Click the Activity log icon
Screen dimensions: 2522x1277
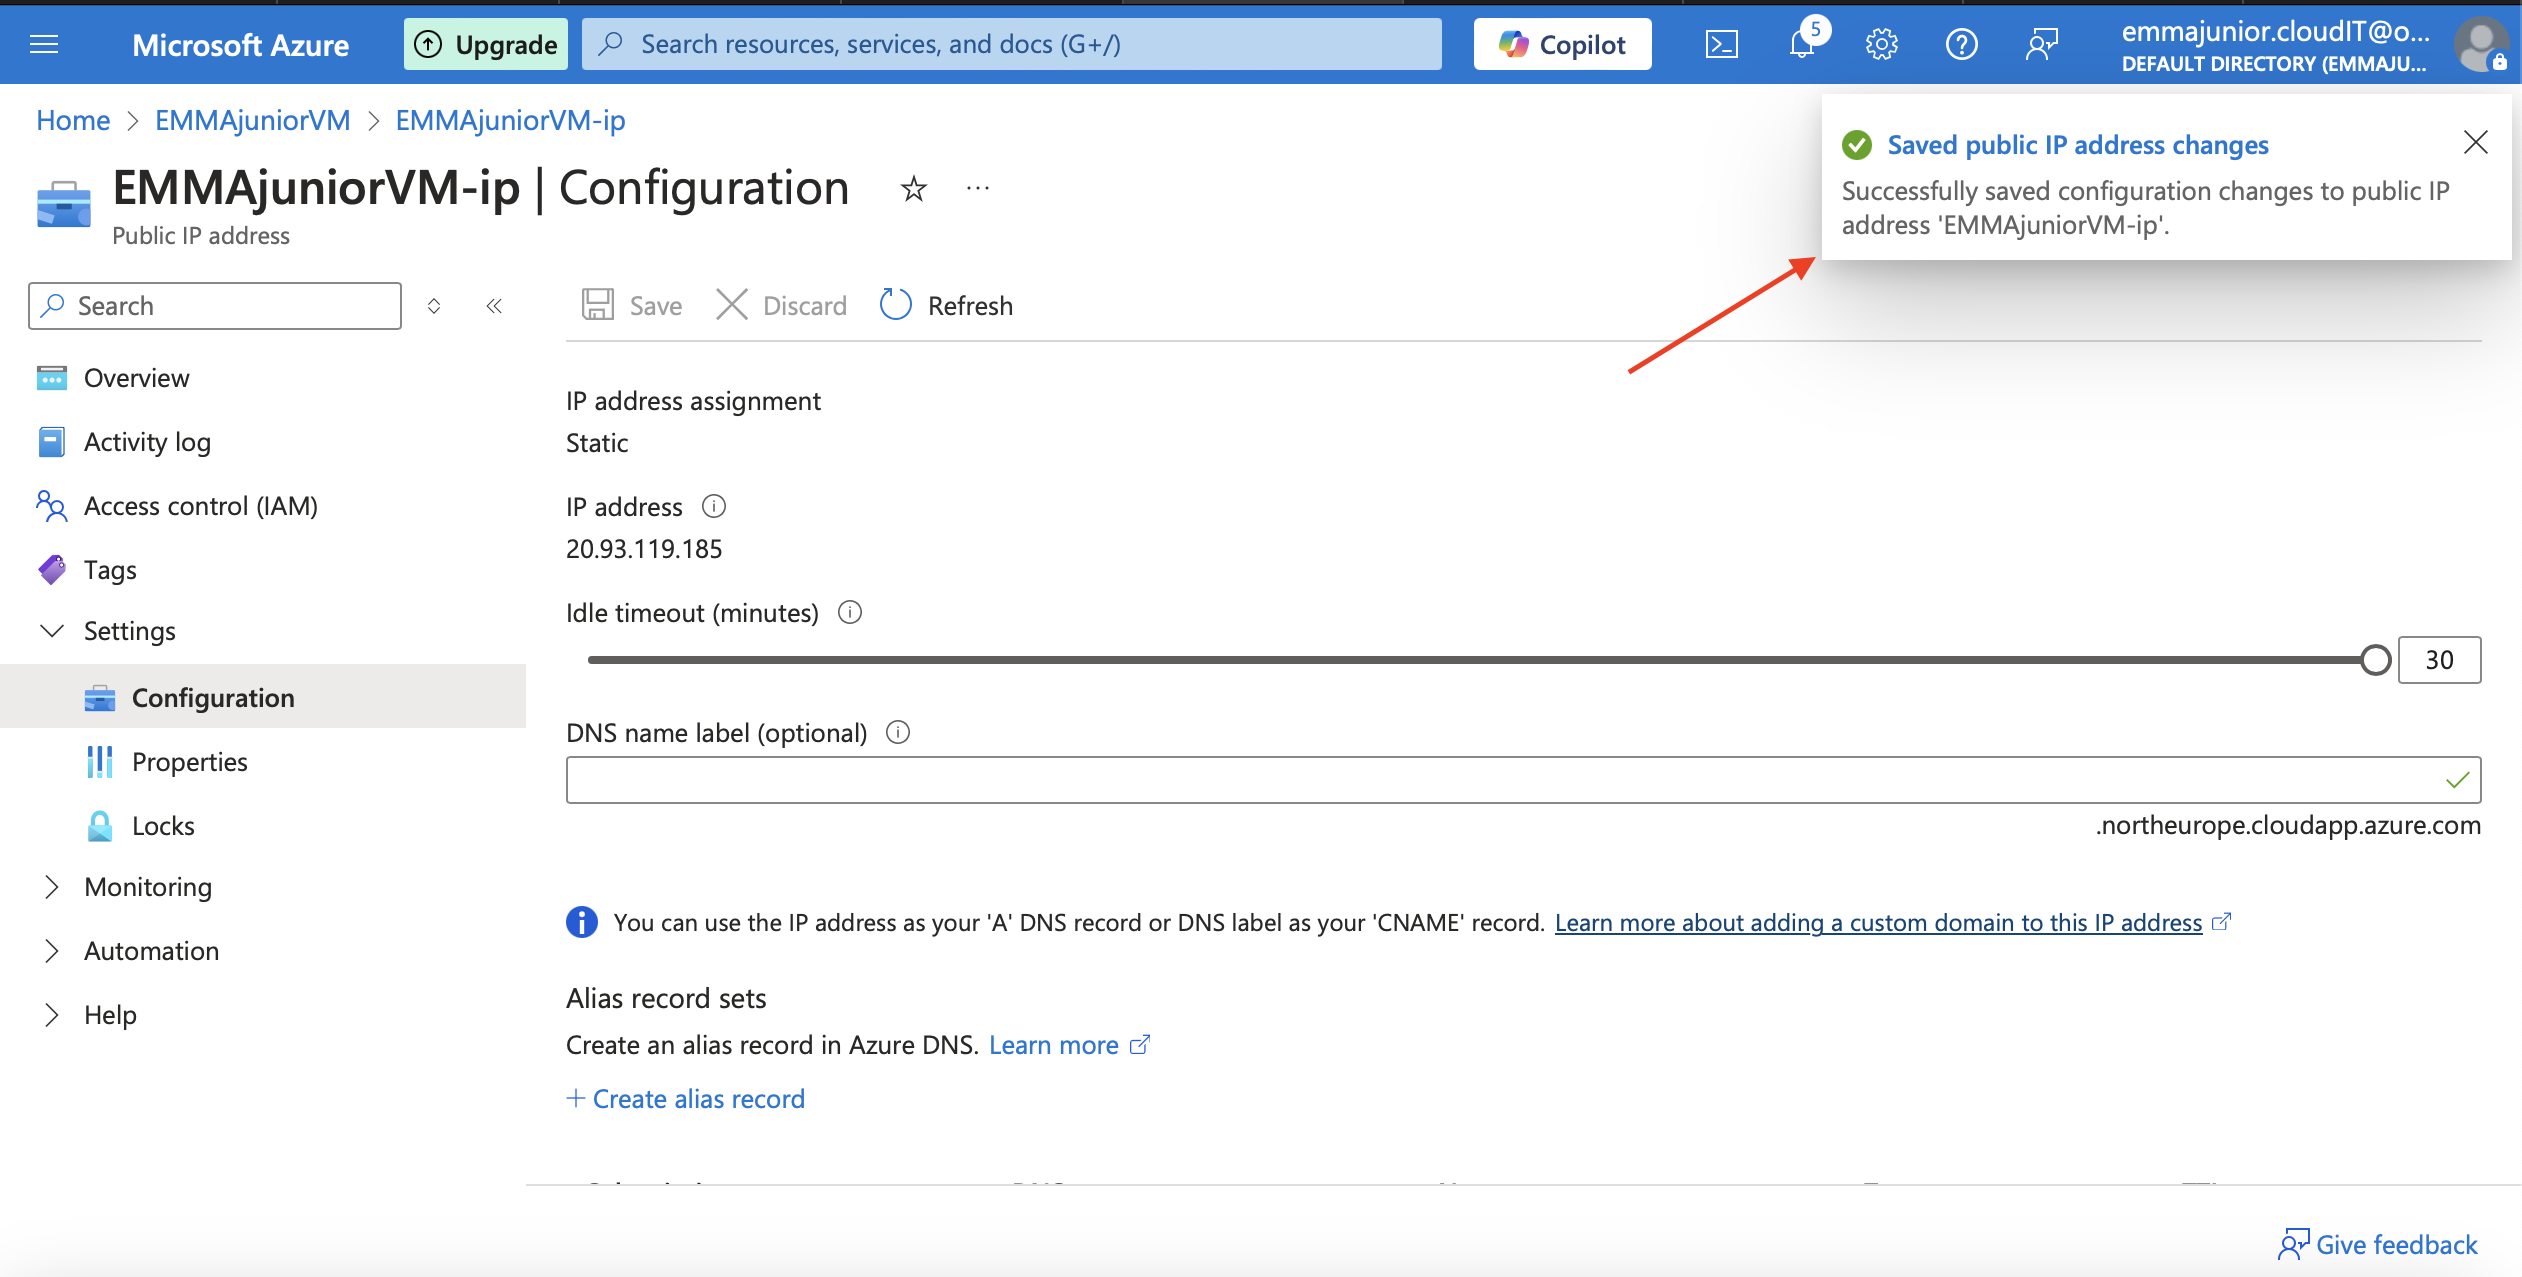point(52,442)
